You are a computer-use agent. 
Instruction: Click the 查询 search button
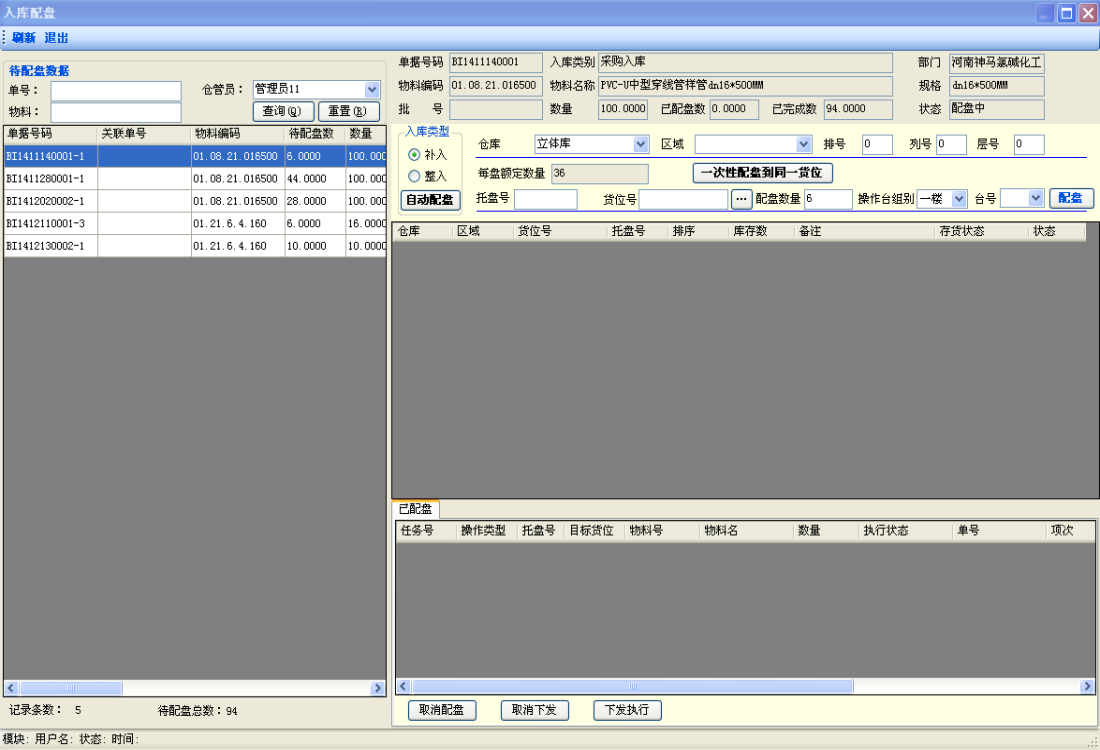click(283, 111)
